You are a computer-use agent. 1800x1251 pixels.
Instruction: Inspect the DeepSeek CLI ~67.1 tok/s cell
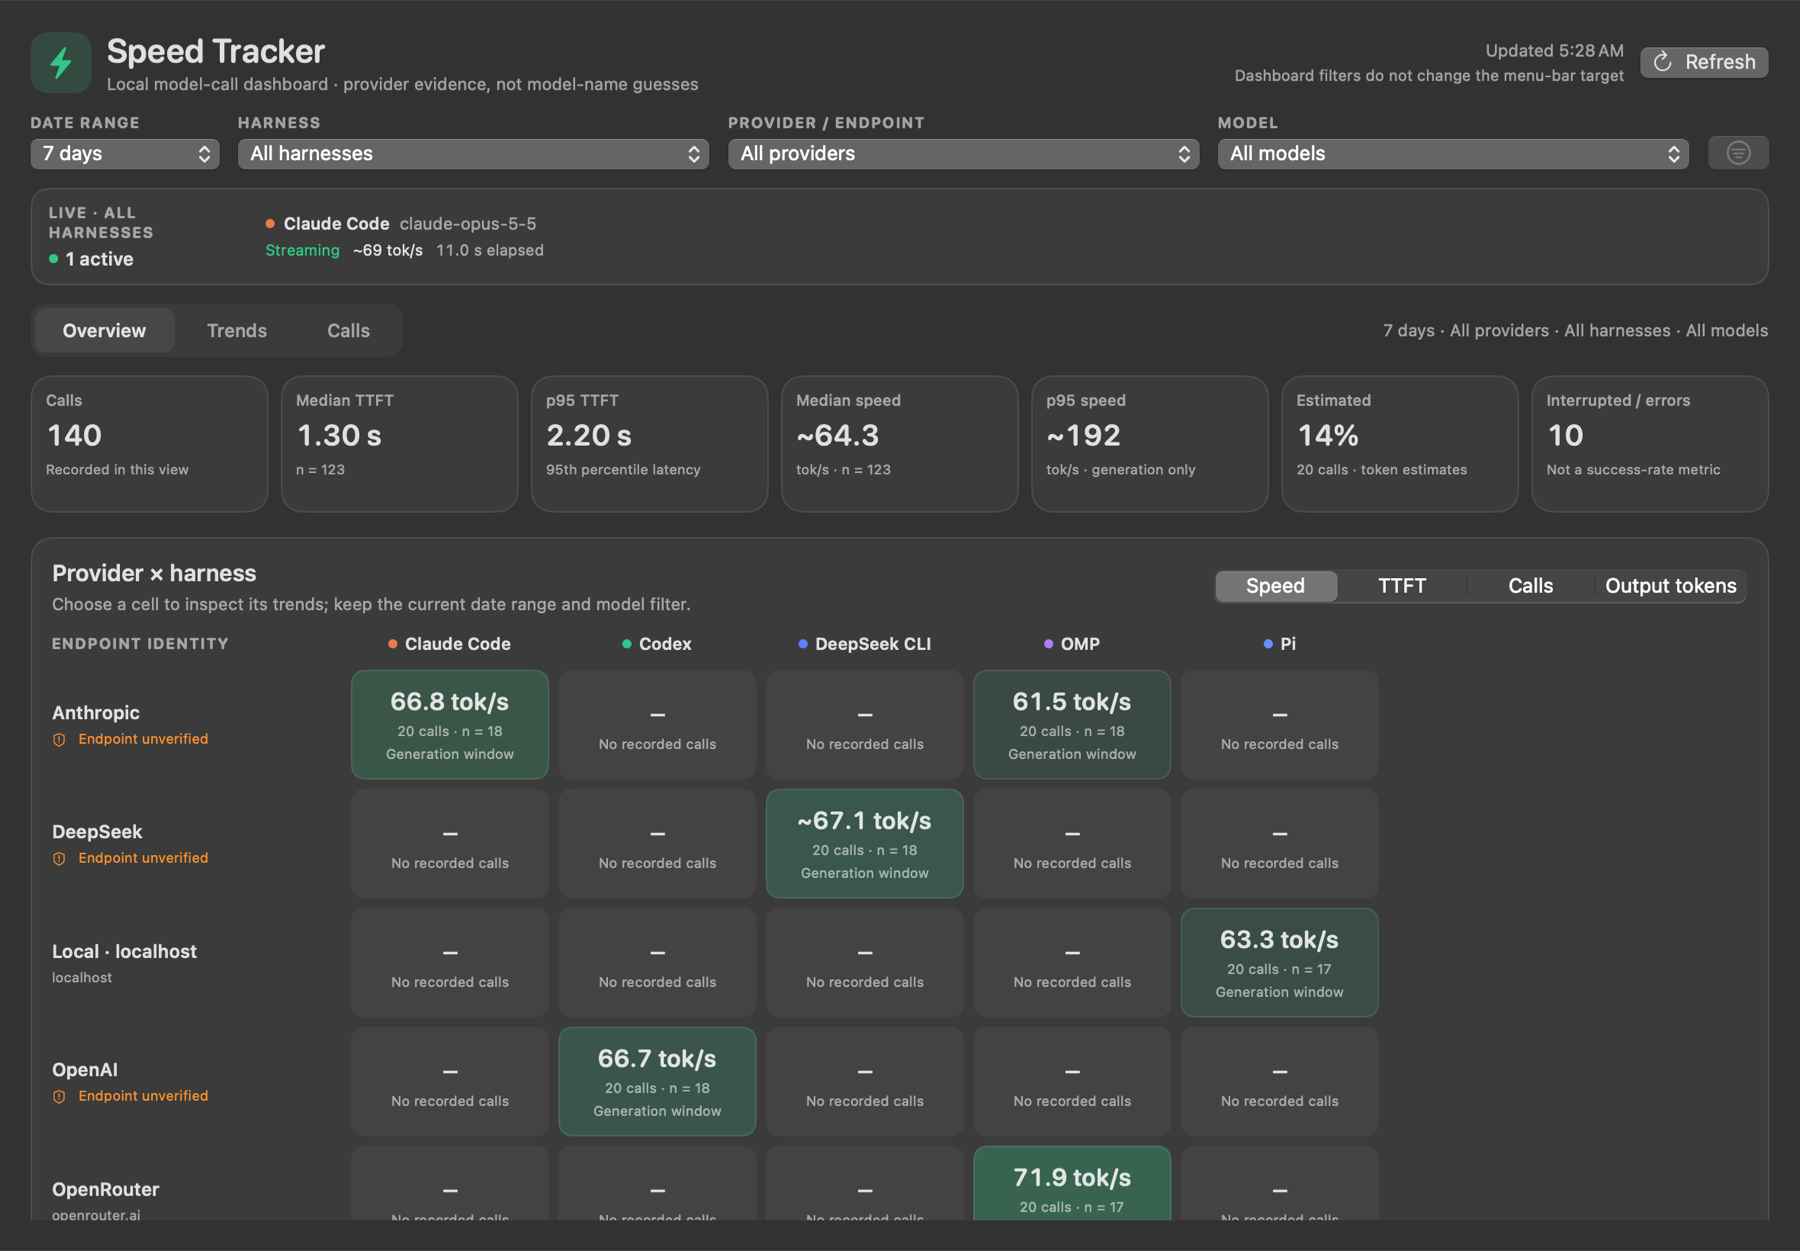865,844
